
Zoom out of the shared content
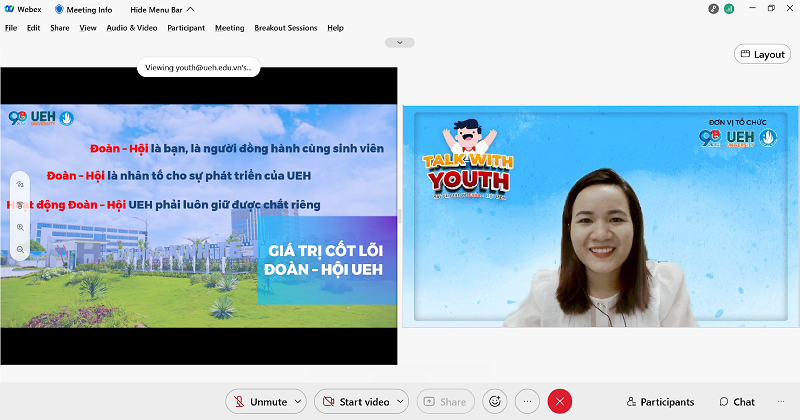(x=20, y=250)
